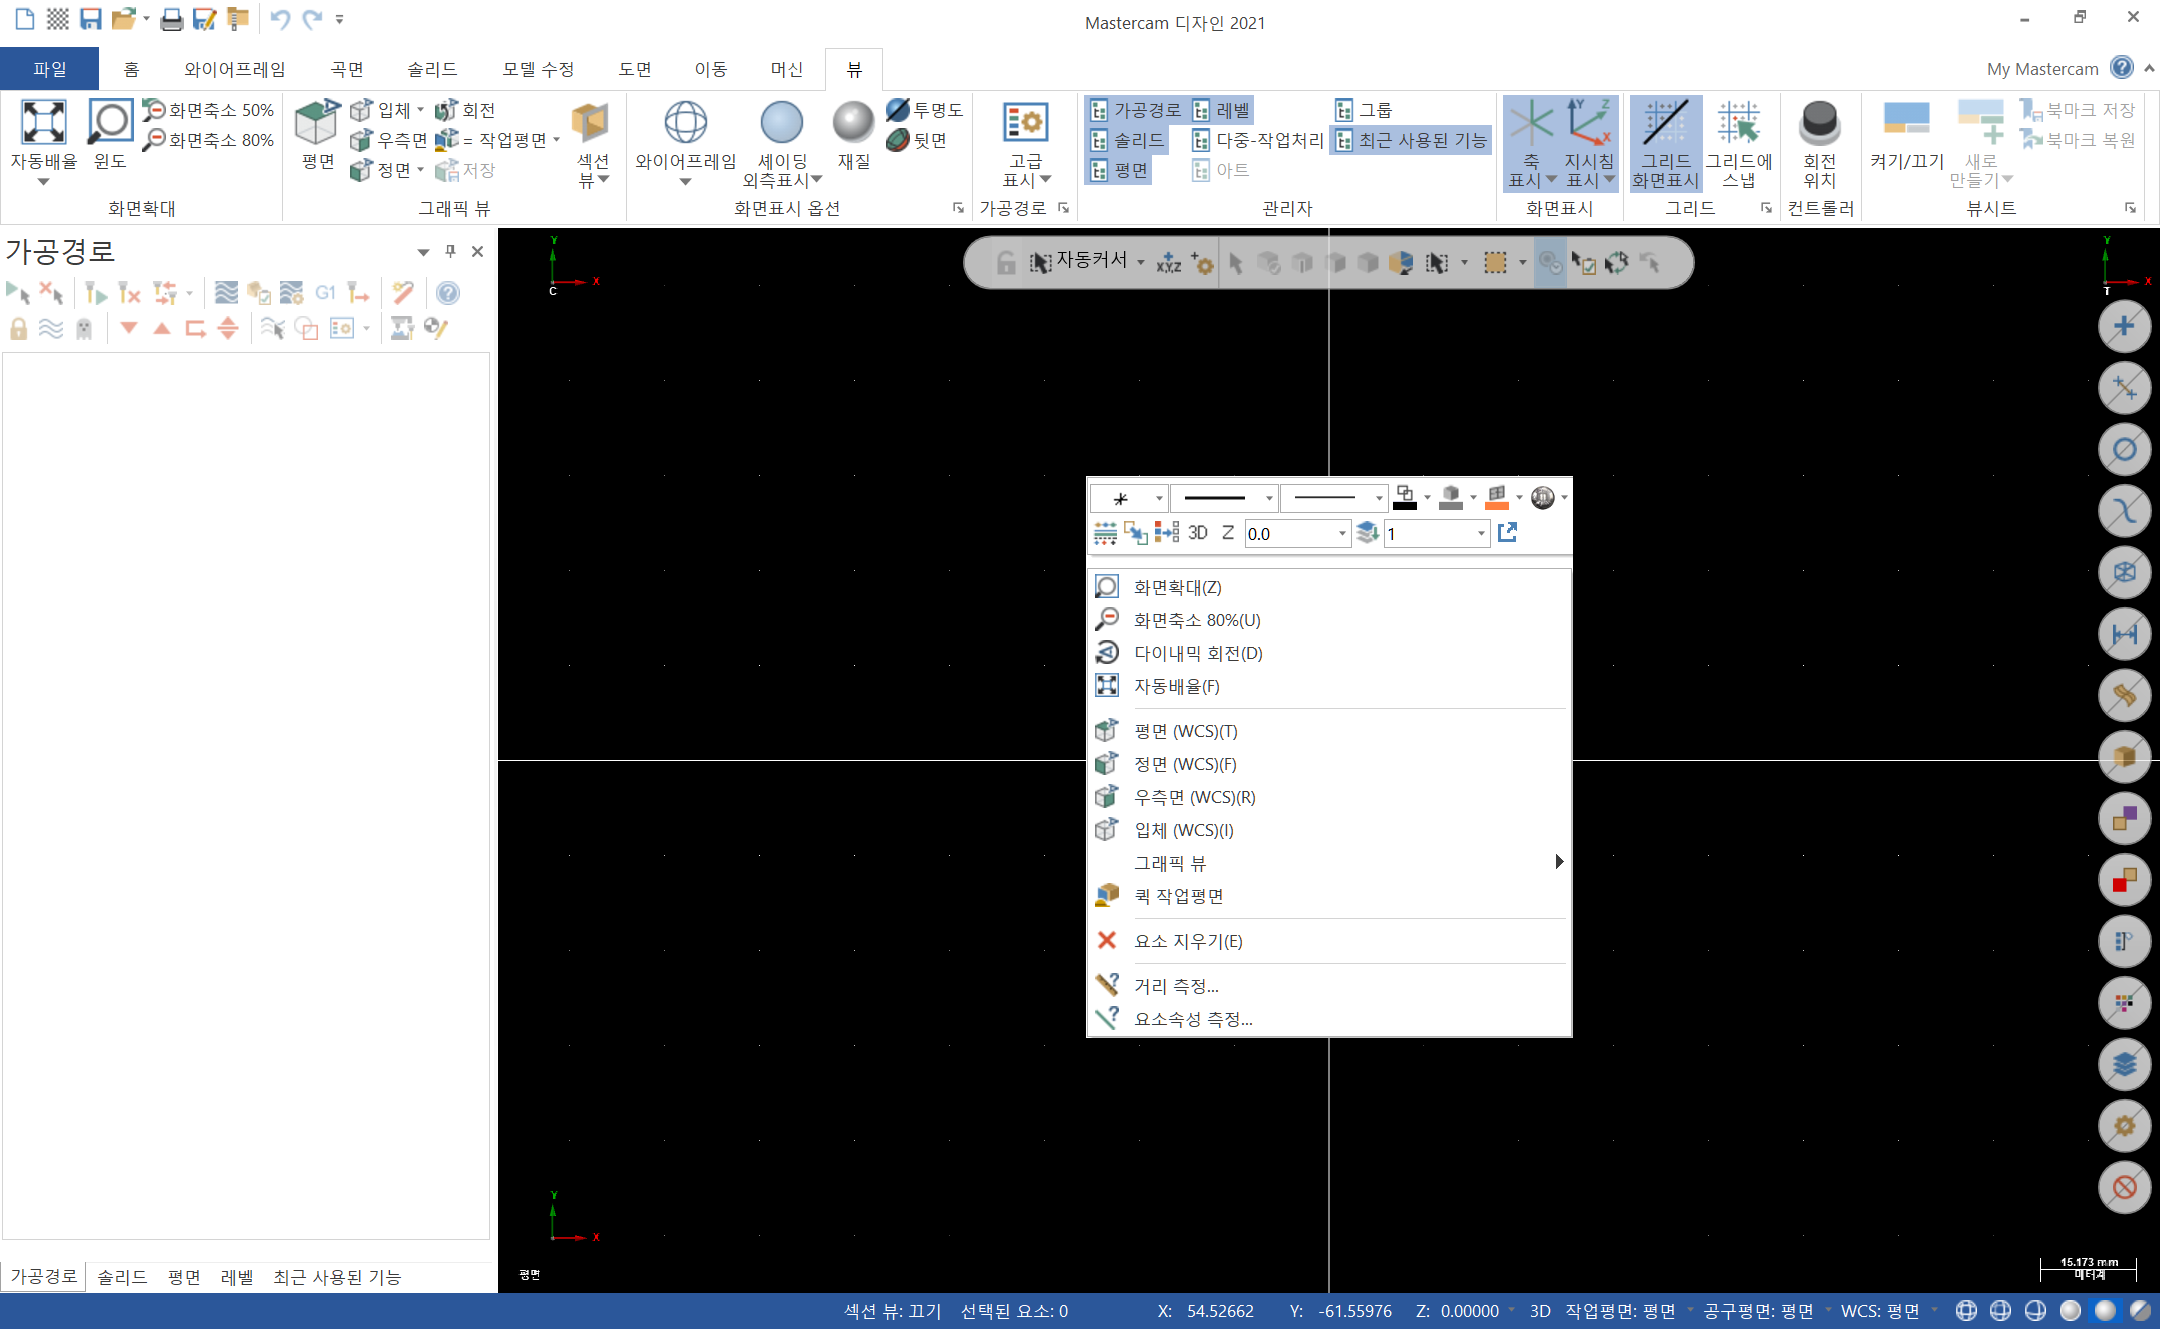Choose 요소 지우기(E) from context menu
This screenshot has height=1329, width=2160.
[1187, 941]
